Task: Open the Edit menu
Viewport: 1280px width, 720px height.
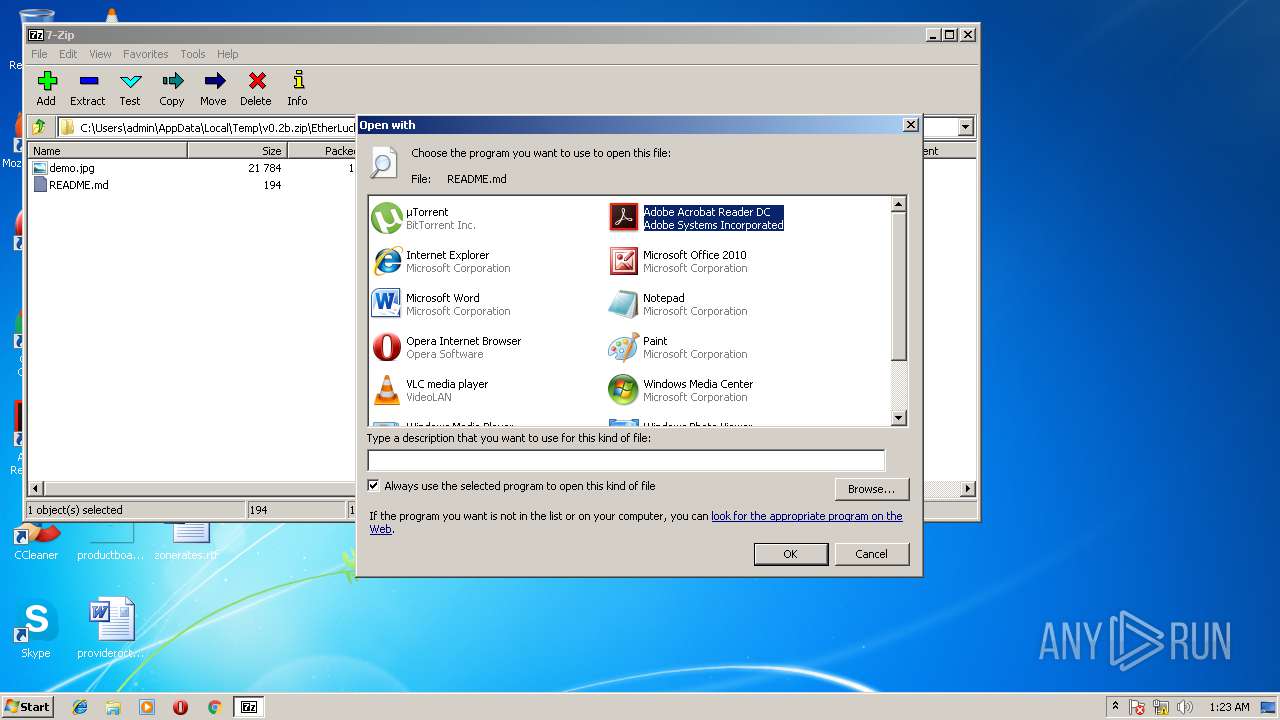Action: [68, 54]
